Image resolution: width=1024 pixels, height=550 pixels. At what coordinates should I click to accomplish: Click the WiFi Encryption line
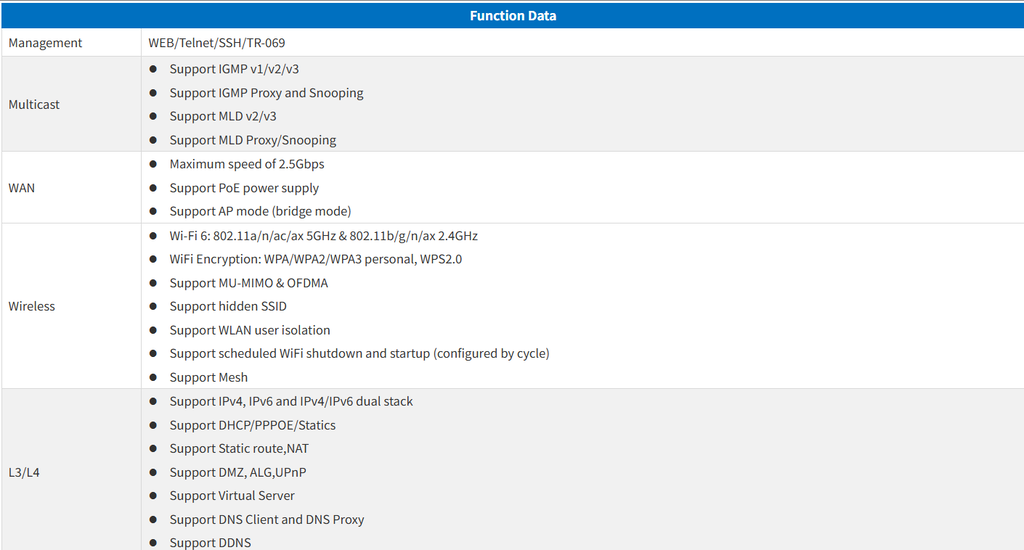click(x=315, y=259)
